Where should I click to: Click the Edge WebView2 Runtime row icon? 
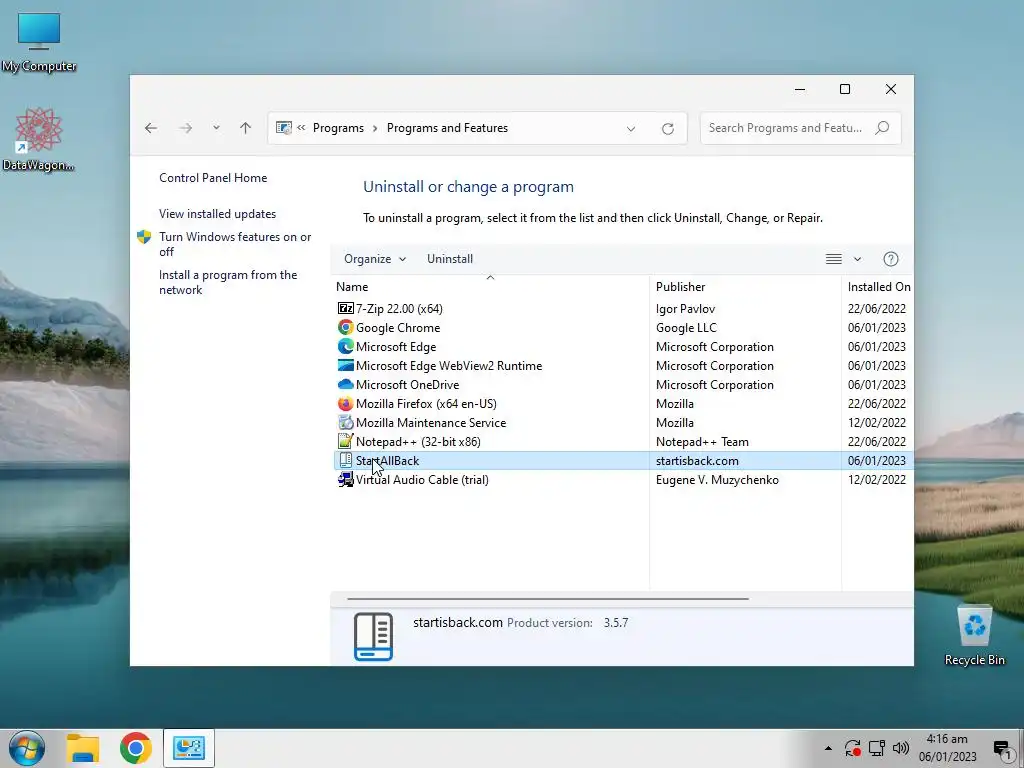coord(345,365)
